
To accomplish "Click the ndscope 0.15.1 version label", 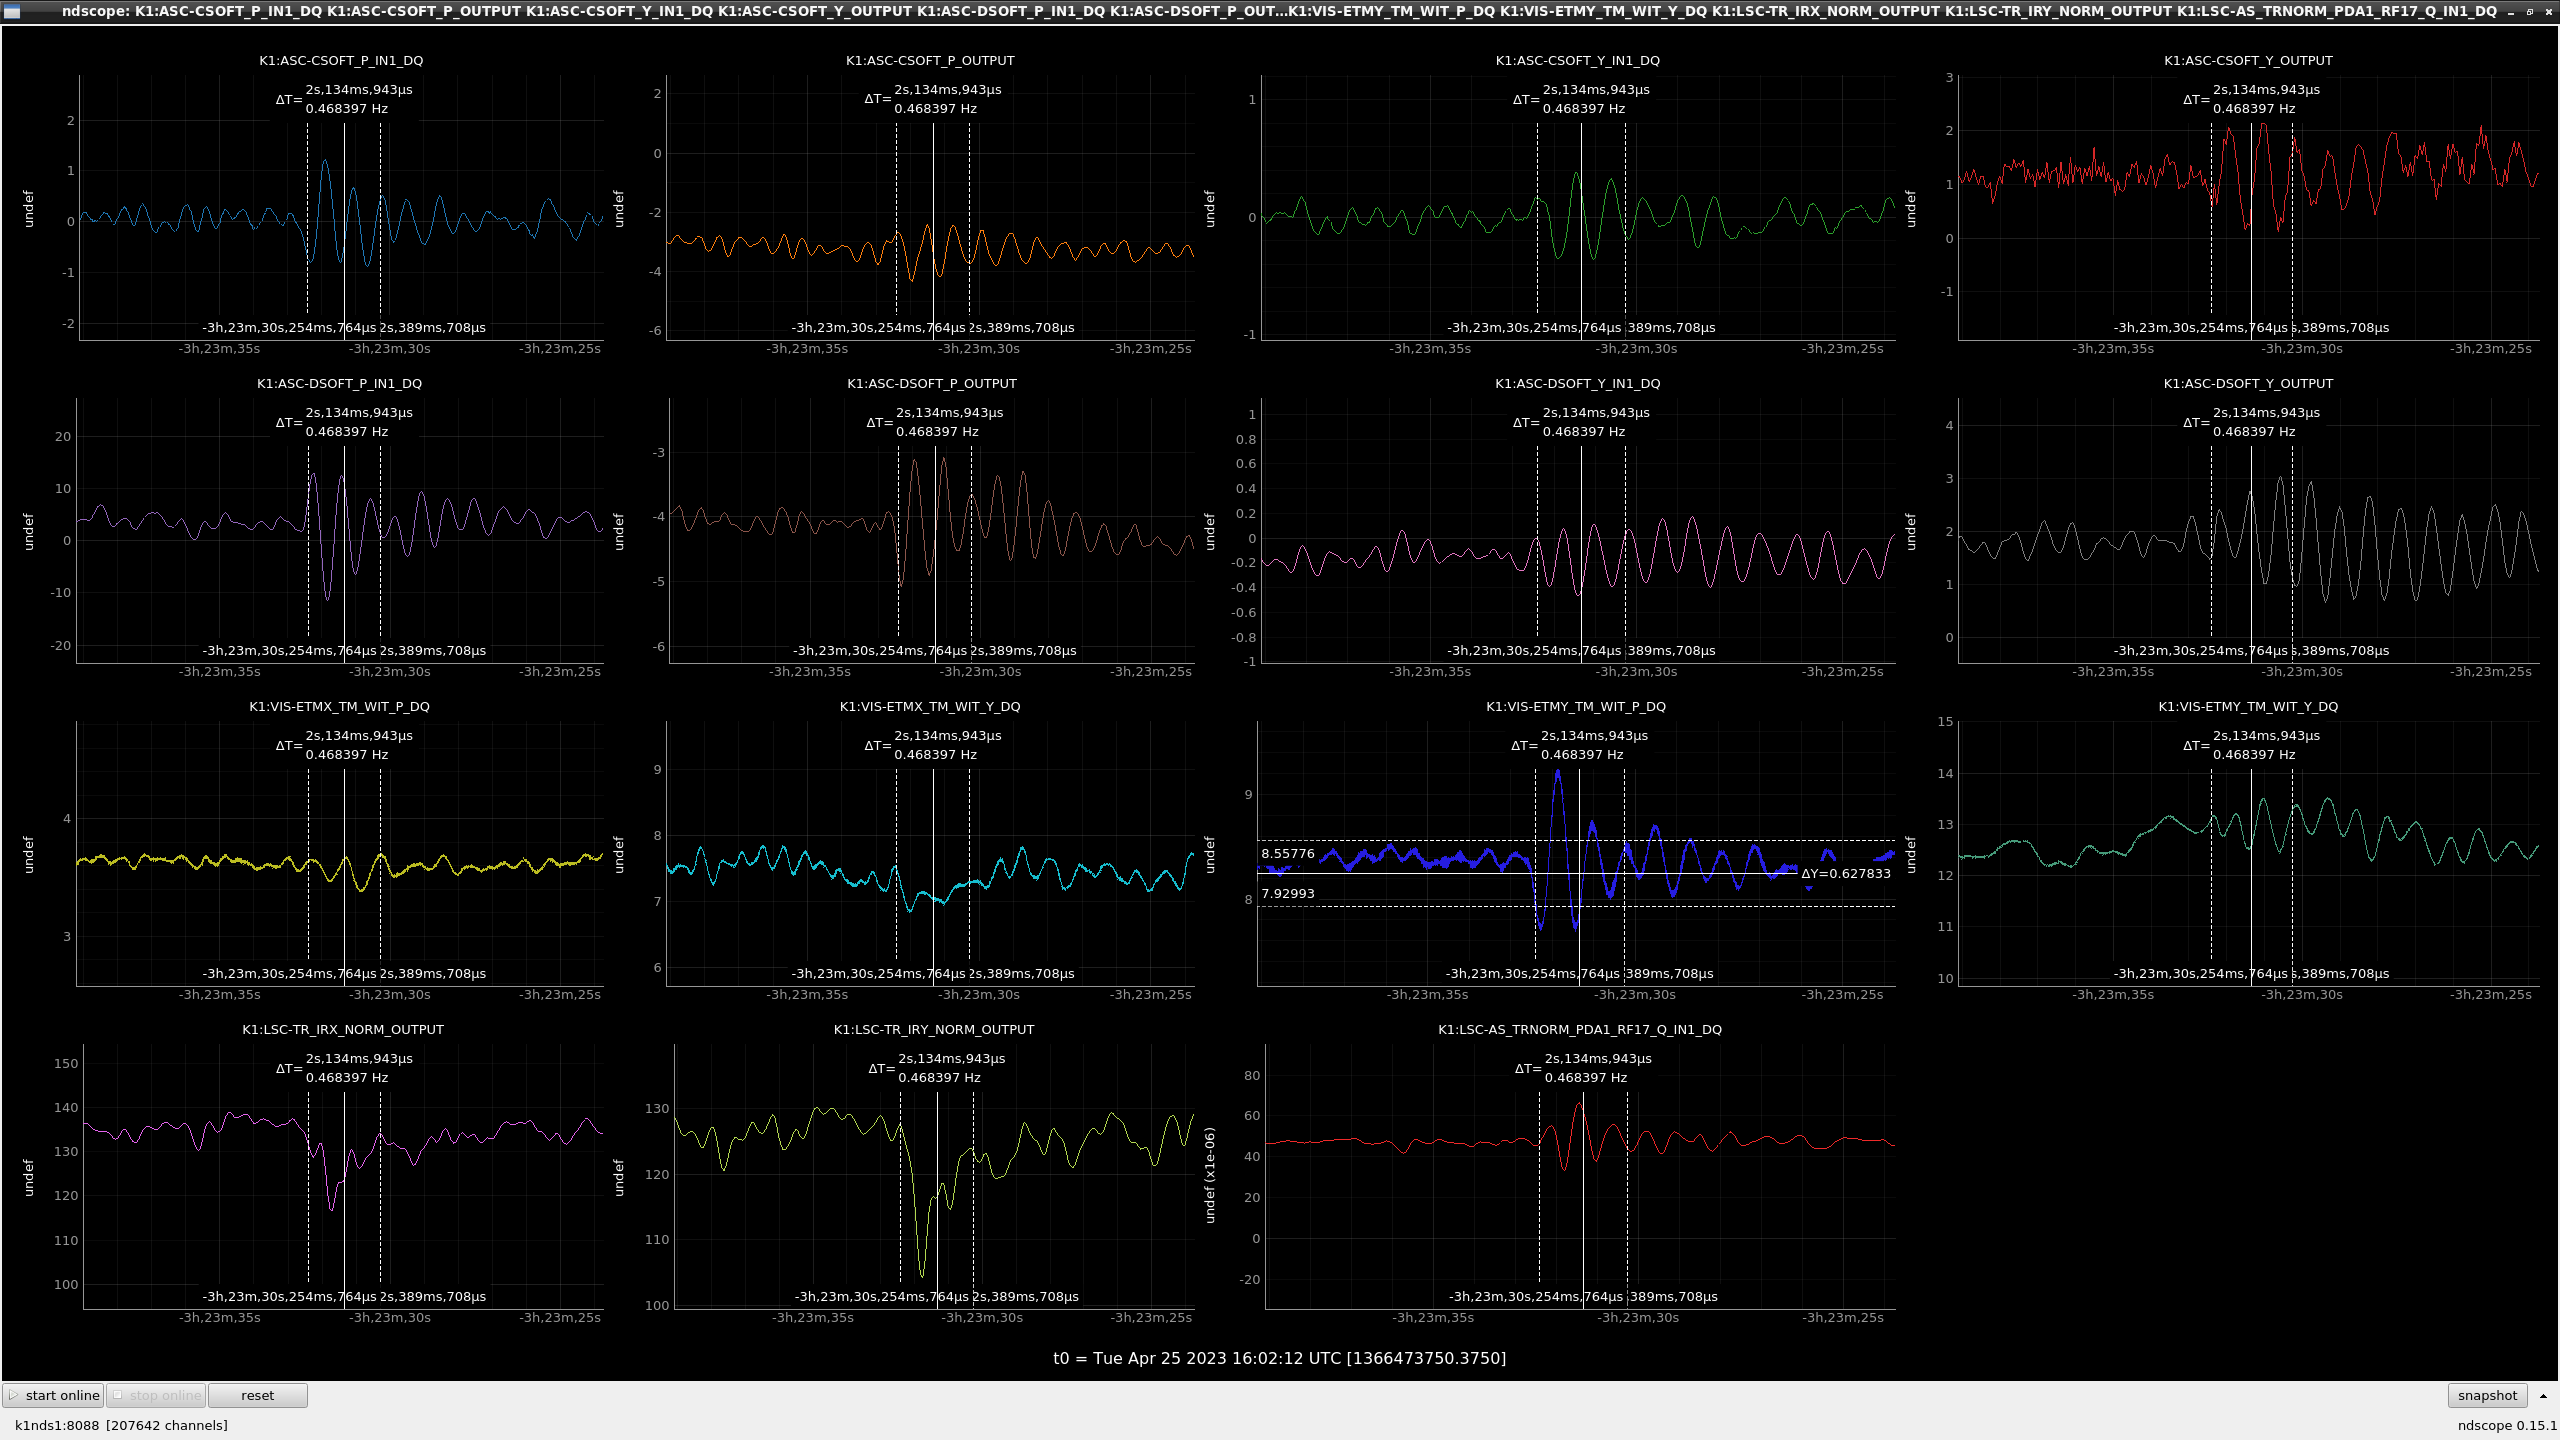I will [x=2506, y=1425].
